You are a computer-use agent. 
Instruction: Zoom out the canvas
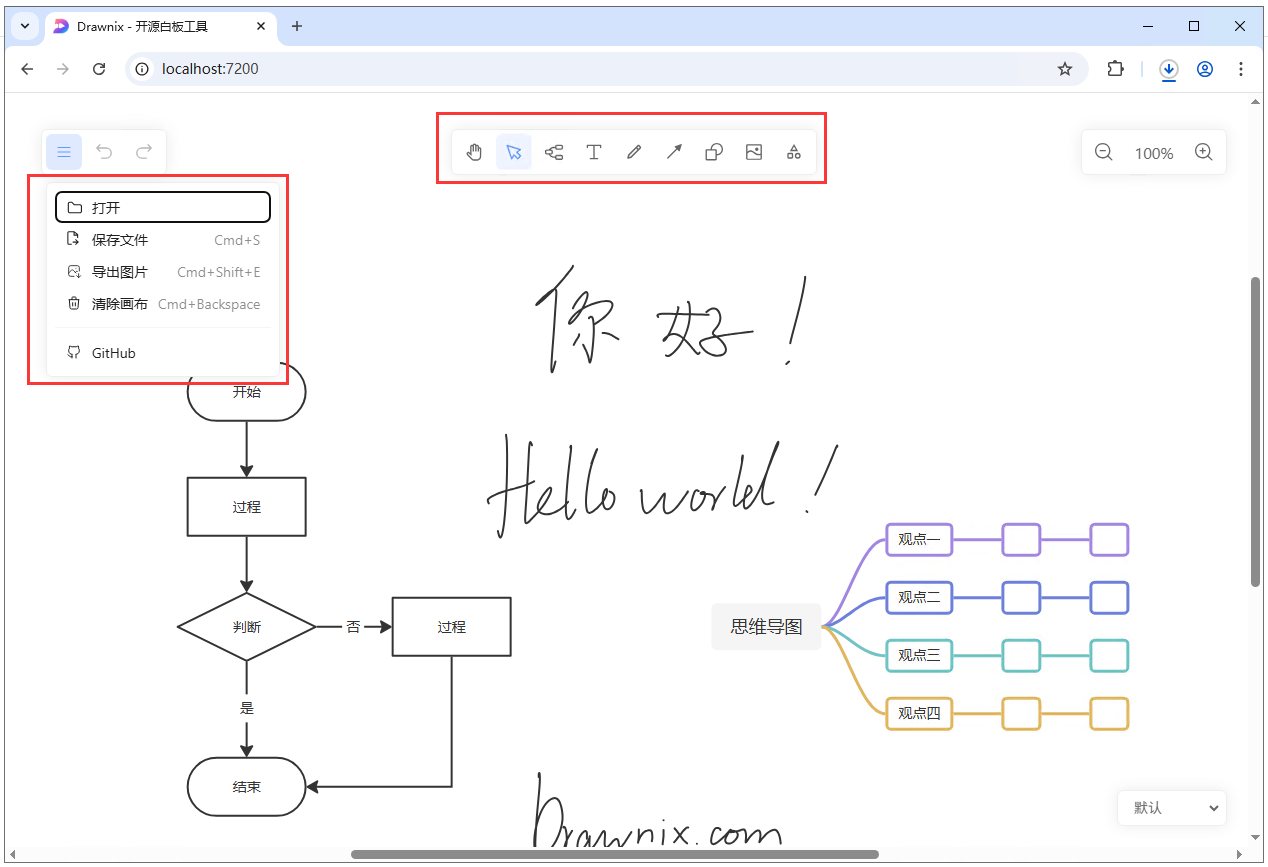1104,152
